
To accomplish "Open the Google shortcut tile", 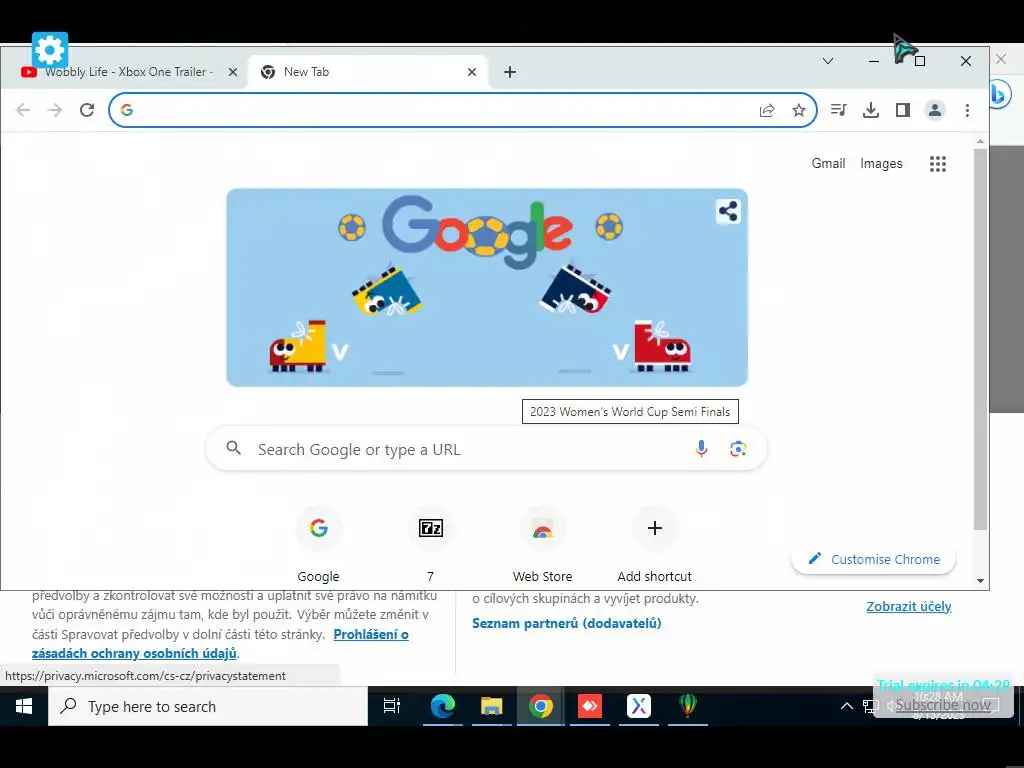I will click(319, 543).
